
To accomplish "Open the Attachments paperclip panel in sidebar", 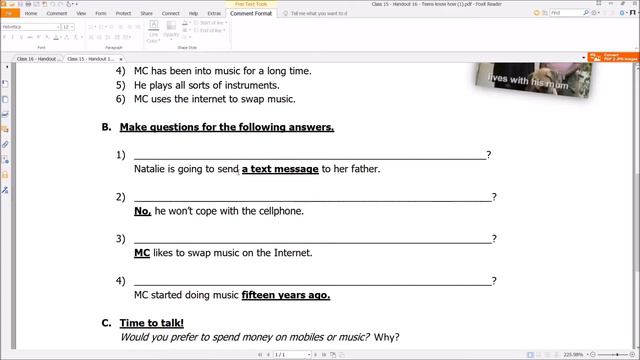I will (5, 144).
